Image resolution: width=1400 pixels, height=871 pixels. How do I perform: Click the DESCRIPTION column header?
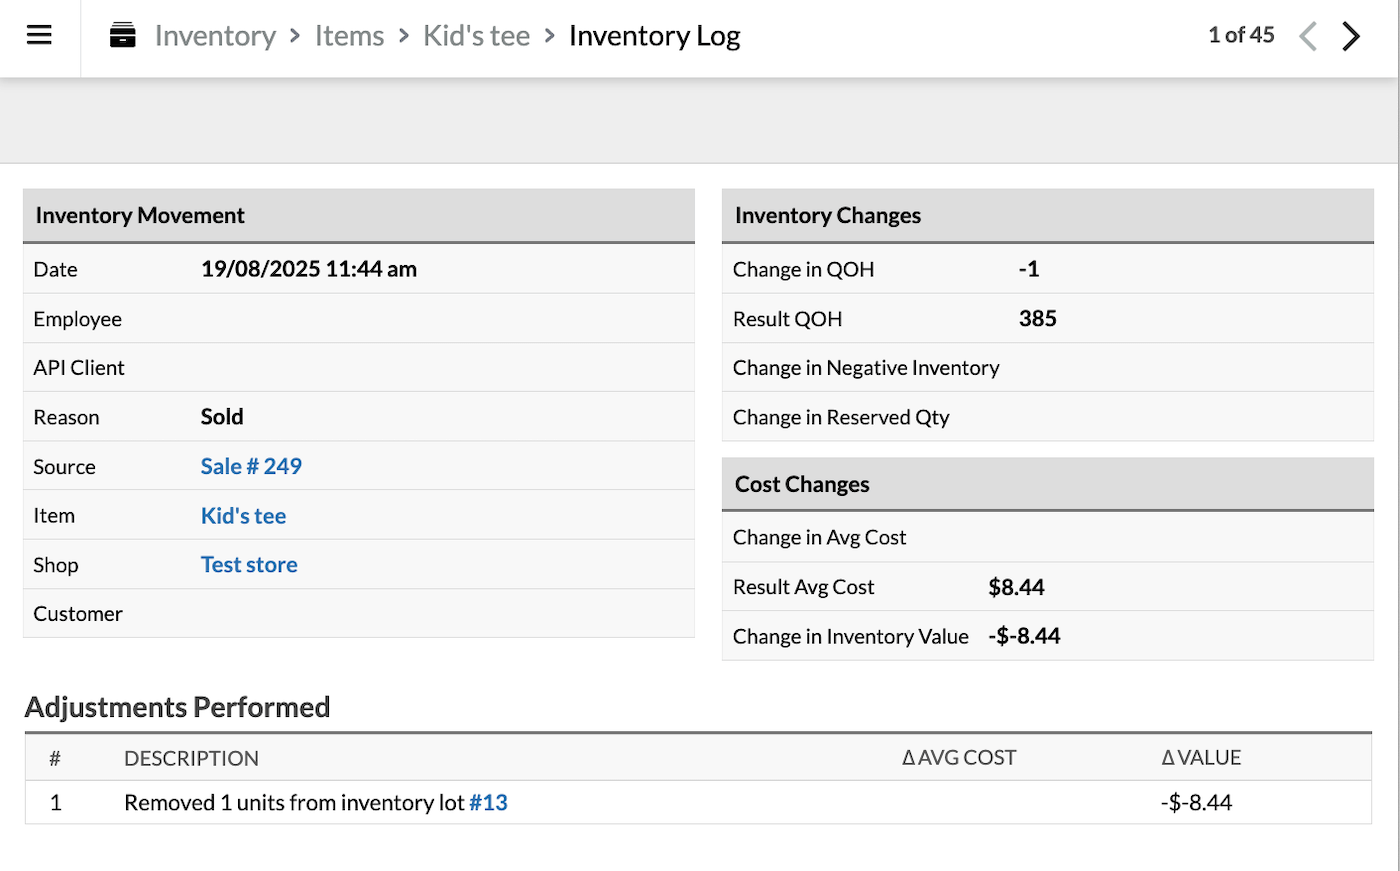click(191, 759)
